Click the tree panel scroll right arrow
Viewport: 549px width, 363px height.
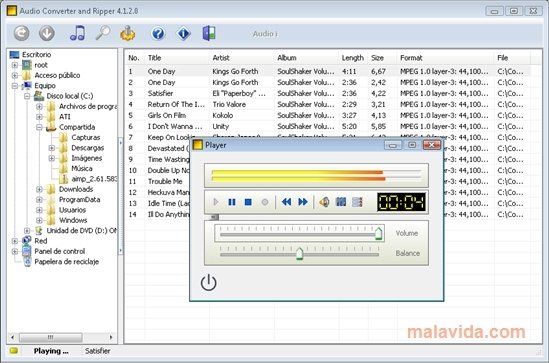pyautogui.click(x=111, y=337)
